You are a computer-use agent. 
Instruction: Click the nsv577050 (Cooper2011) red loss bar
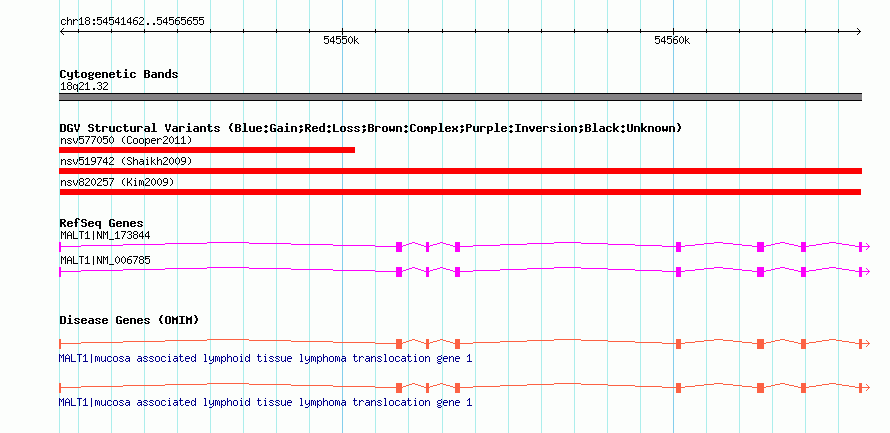[207, 150]
